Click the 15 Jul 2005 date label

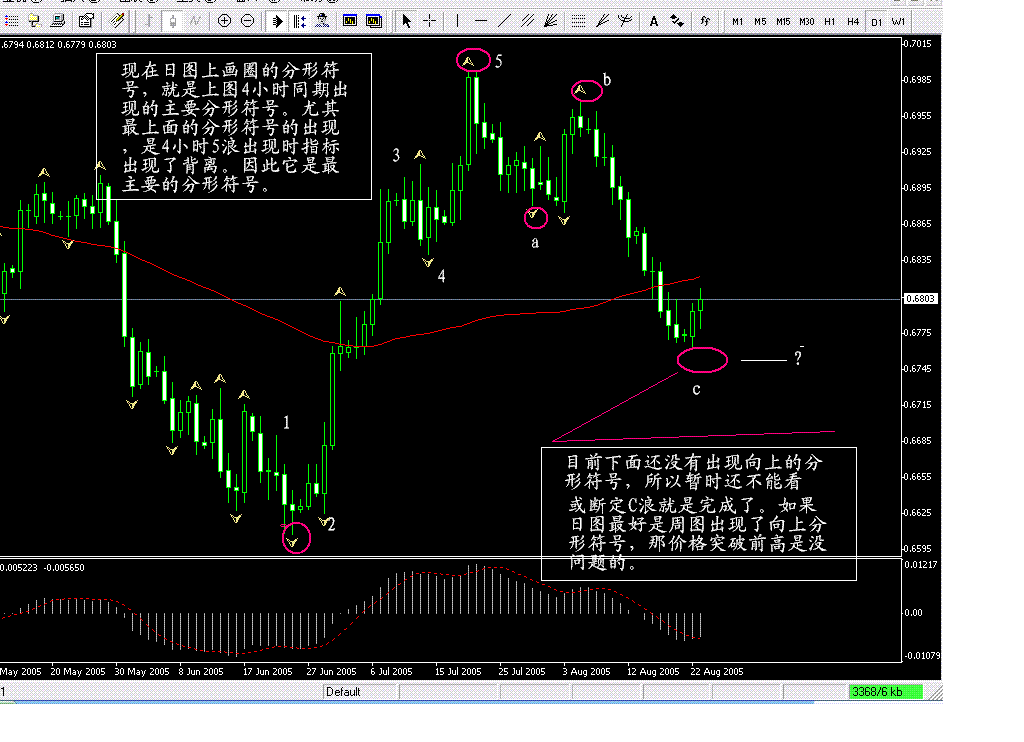click(458, 671)
